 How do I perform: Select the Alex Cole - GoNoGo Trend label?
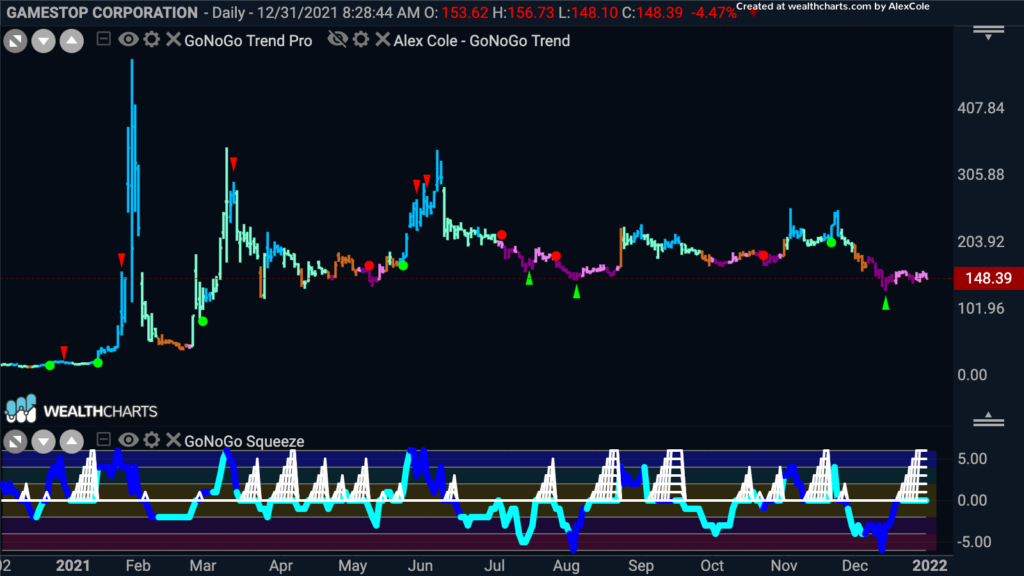click(482, 40)
